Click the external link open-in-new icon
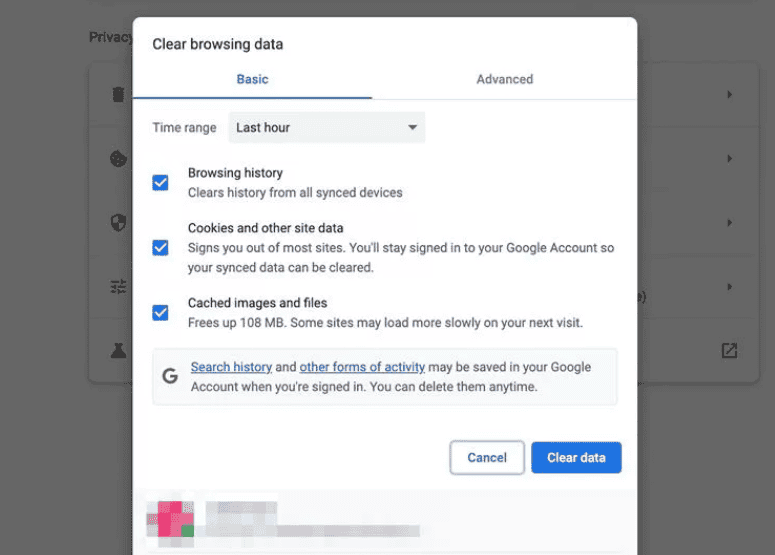The image size is (775, 555). tap(729, 351)
